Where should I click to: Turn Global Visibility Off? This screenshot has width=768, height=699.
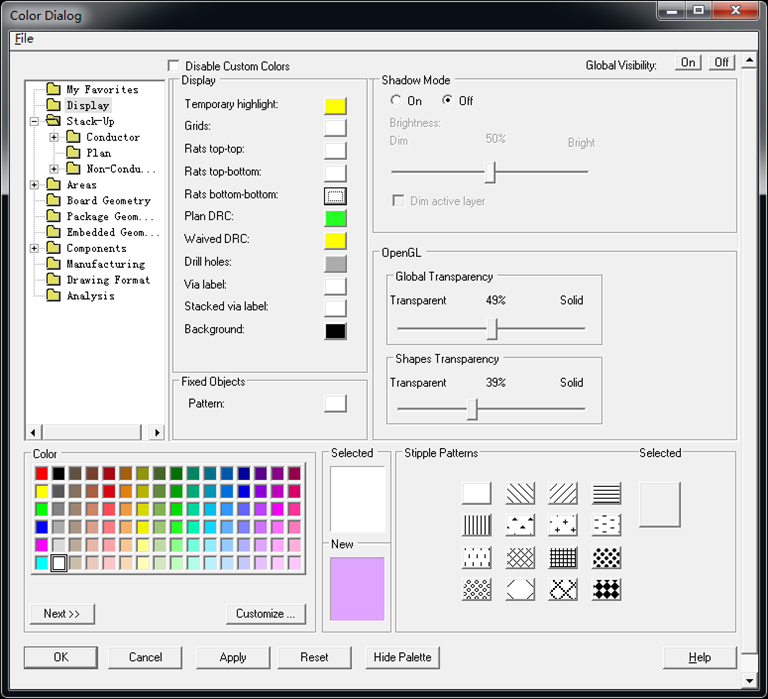coord(721,62)
